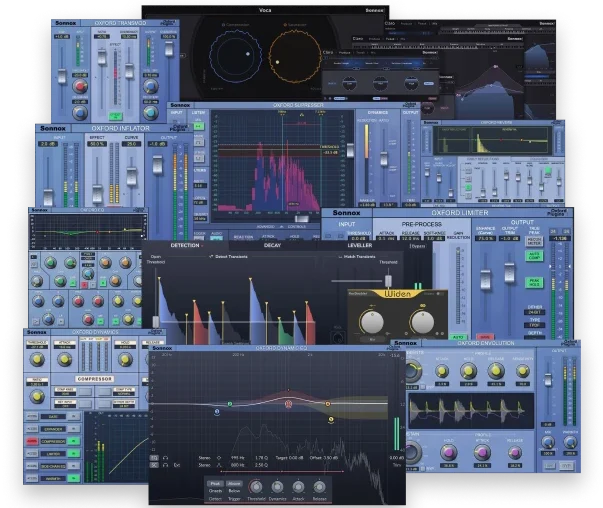603x508 pixels.
Task: Click the Threshold knob in Dynamic EQ
Action: (x=256, y=487)
